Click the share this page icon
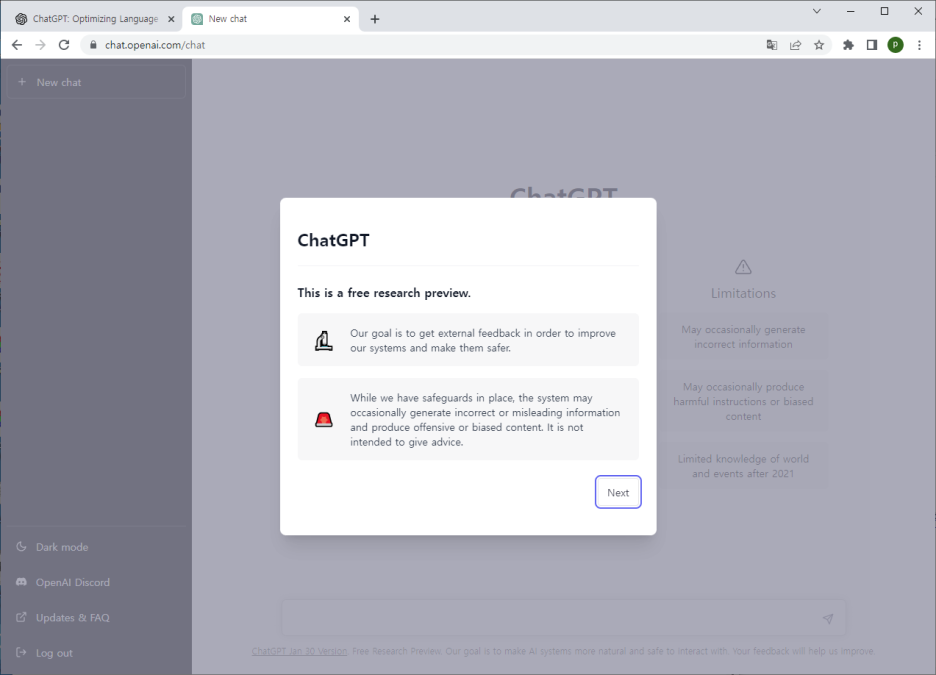 coord(795,45)
